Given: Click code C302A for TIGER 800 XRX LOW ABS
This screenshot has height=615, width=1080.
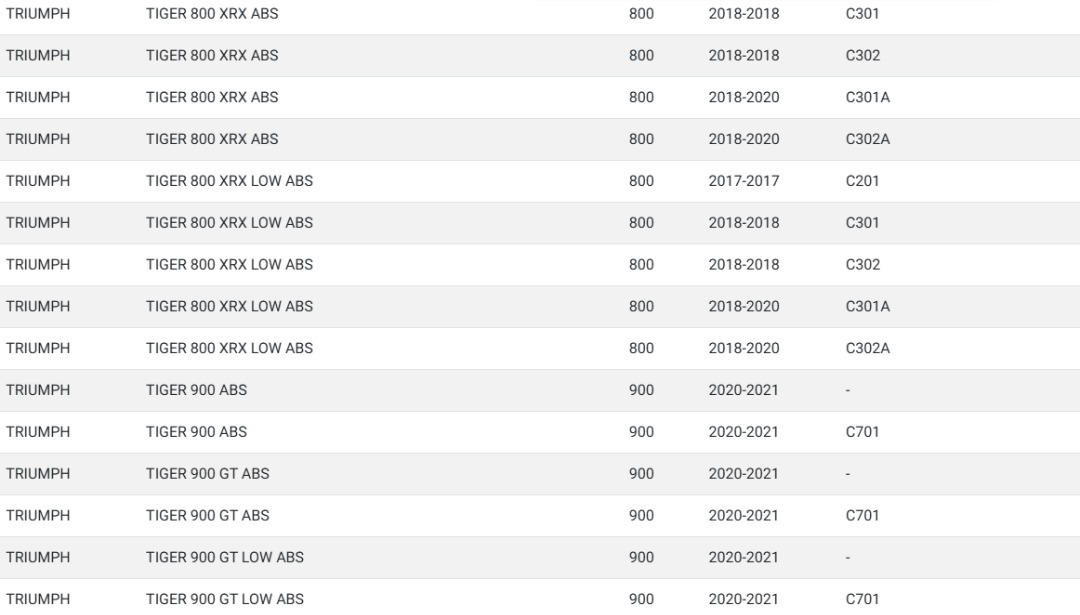Looking at the screenshot, I should pos(867,348).
